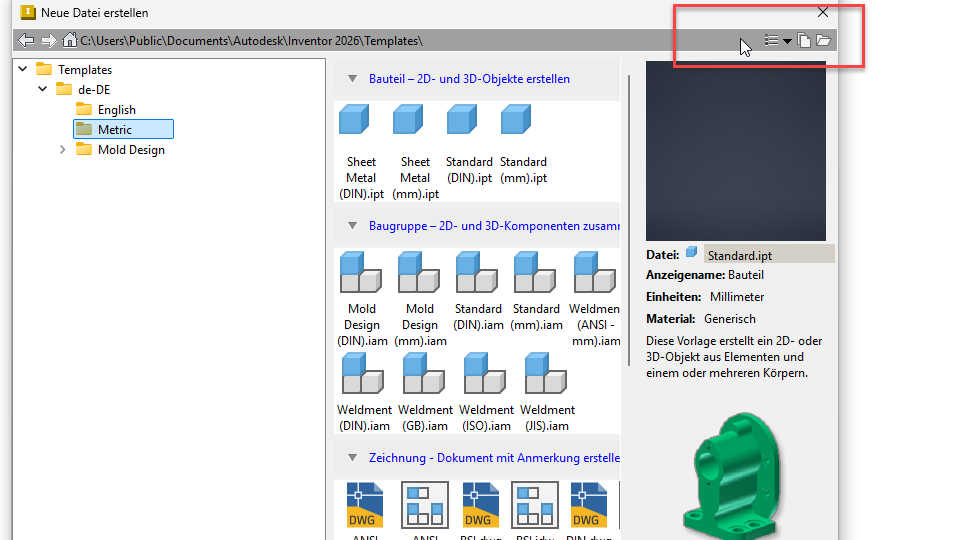Select Sheet Metal (mm).ipt template
This screenshot has height=540, width=960.
click(415, 152)
